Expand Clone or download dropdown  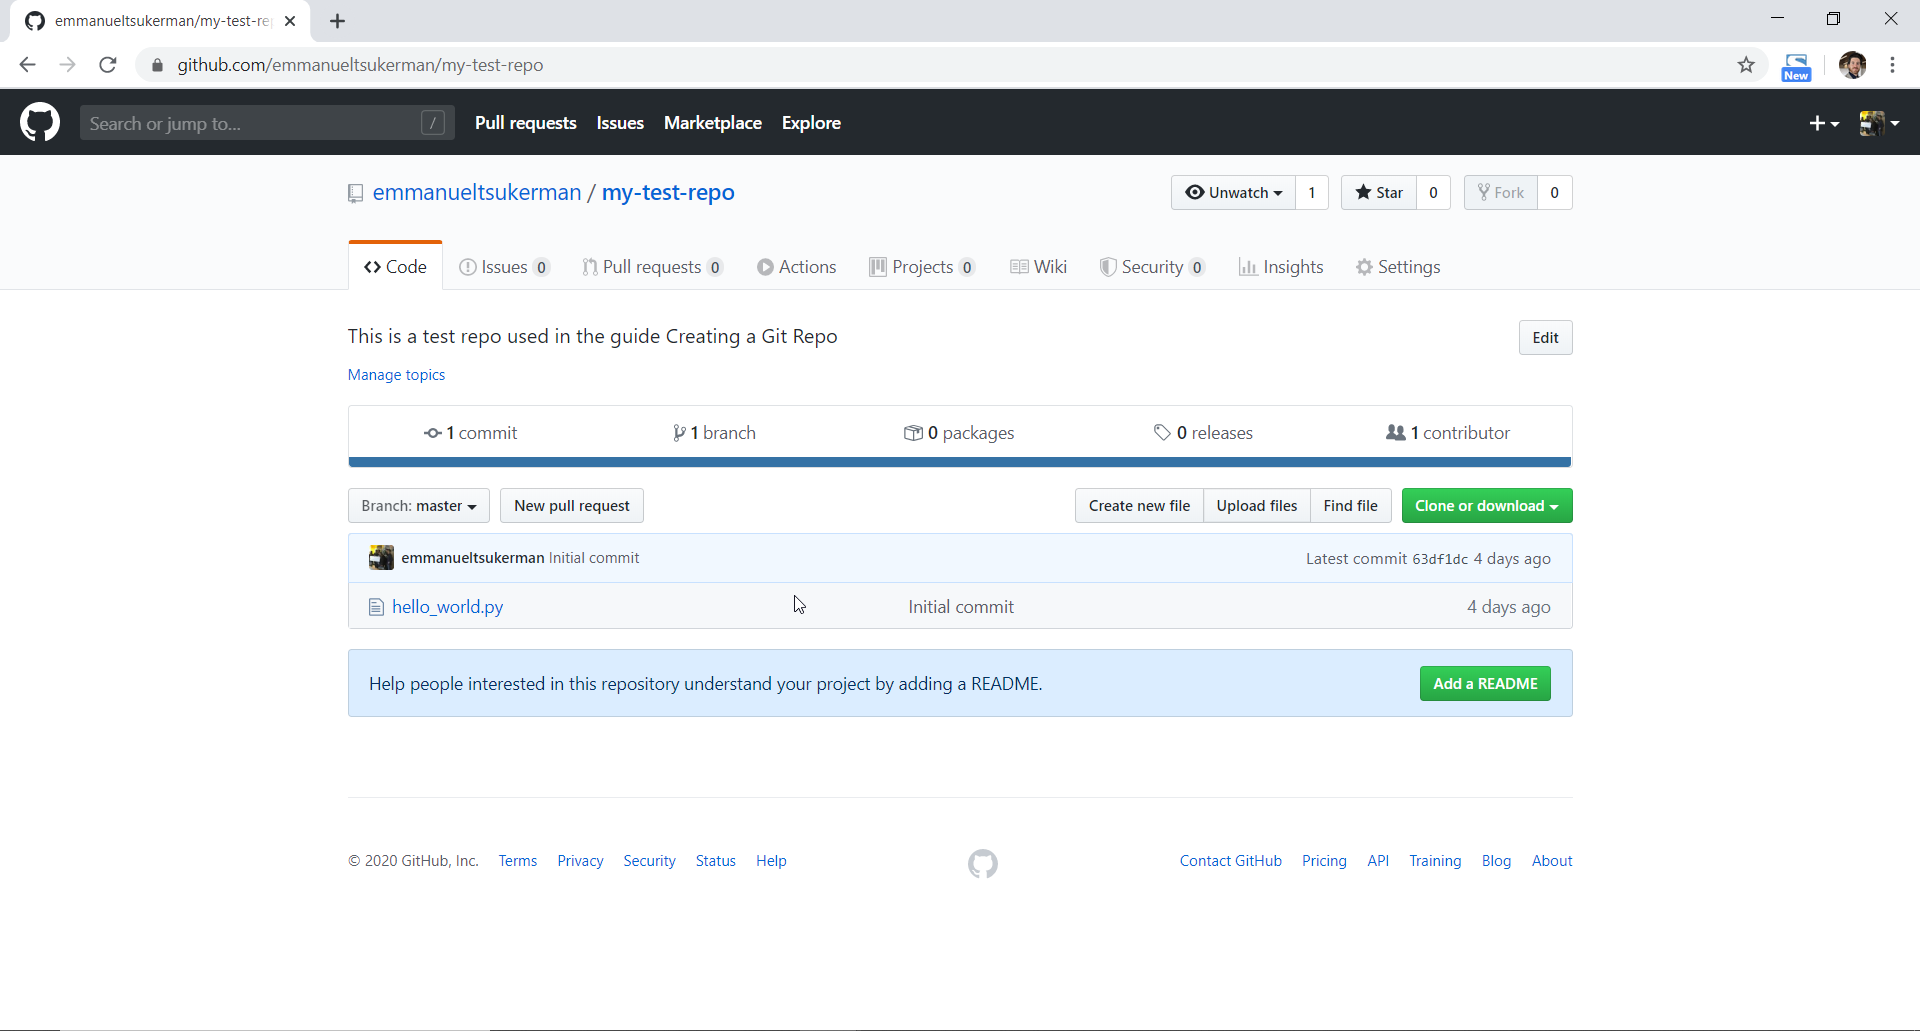(1487, 506)
